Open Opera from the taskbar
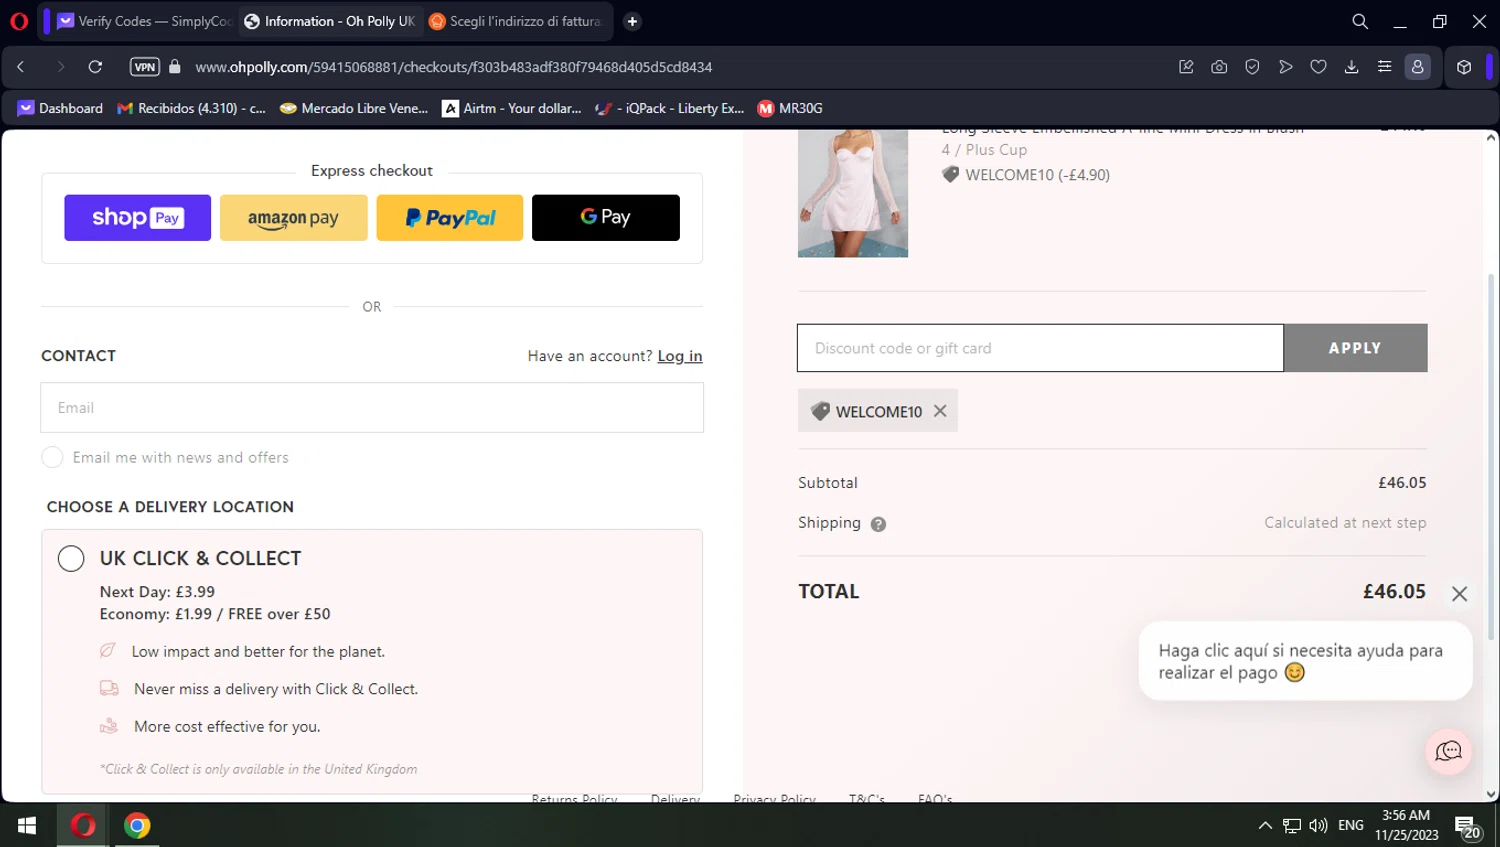Image resolution: width=1500 pixels, height=847 pixels. point(83,825)
